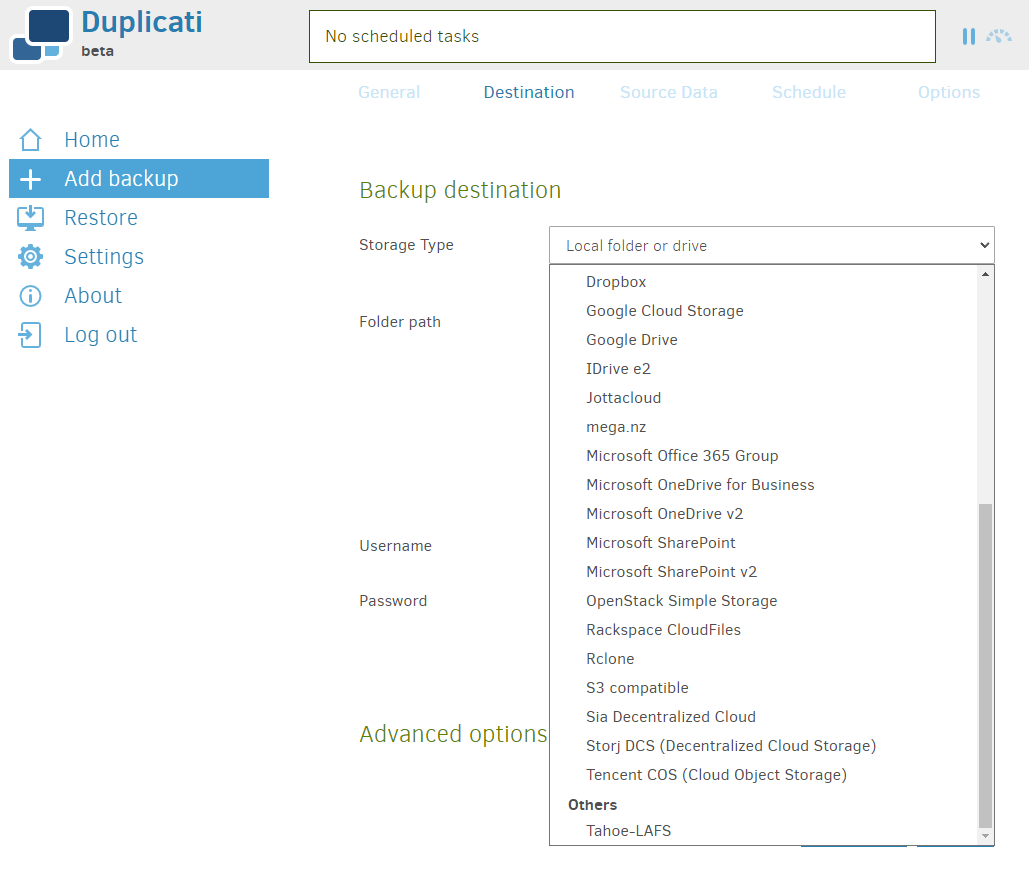Pause the scheduler with the pause icon
Viewport: 1029px width, 896px height.
968,37
